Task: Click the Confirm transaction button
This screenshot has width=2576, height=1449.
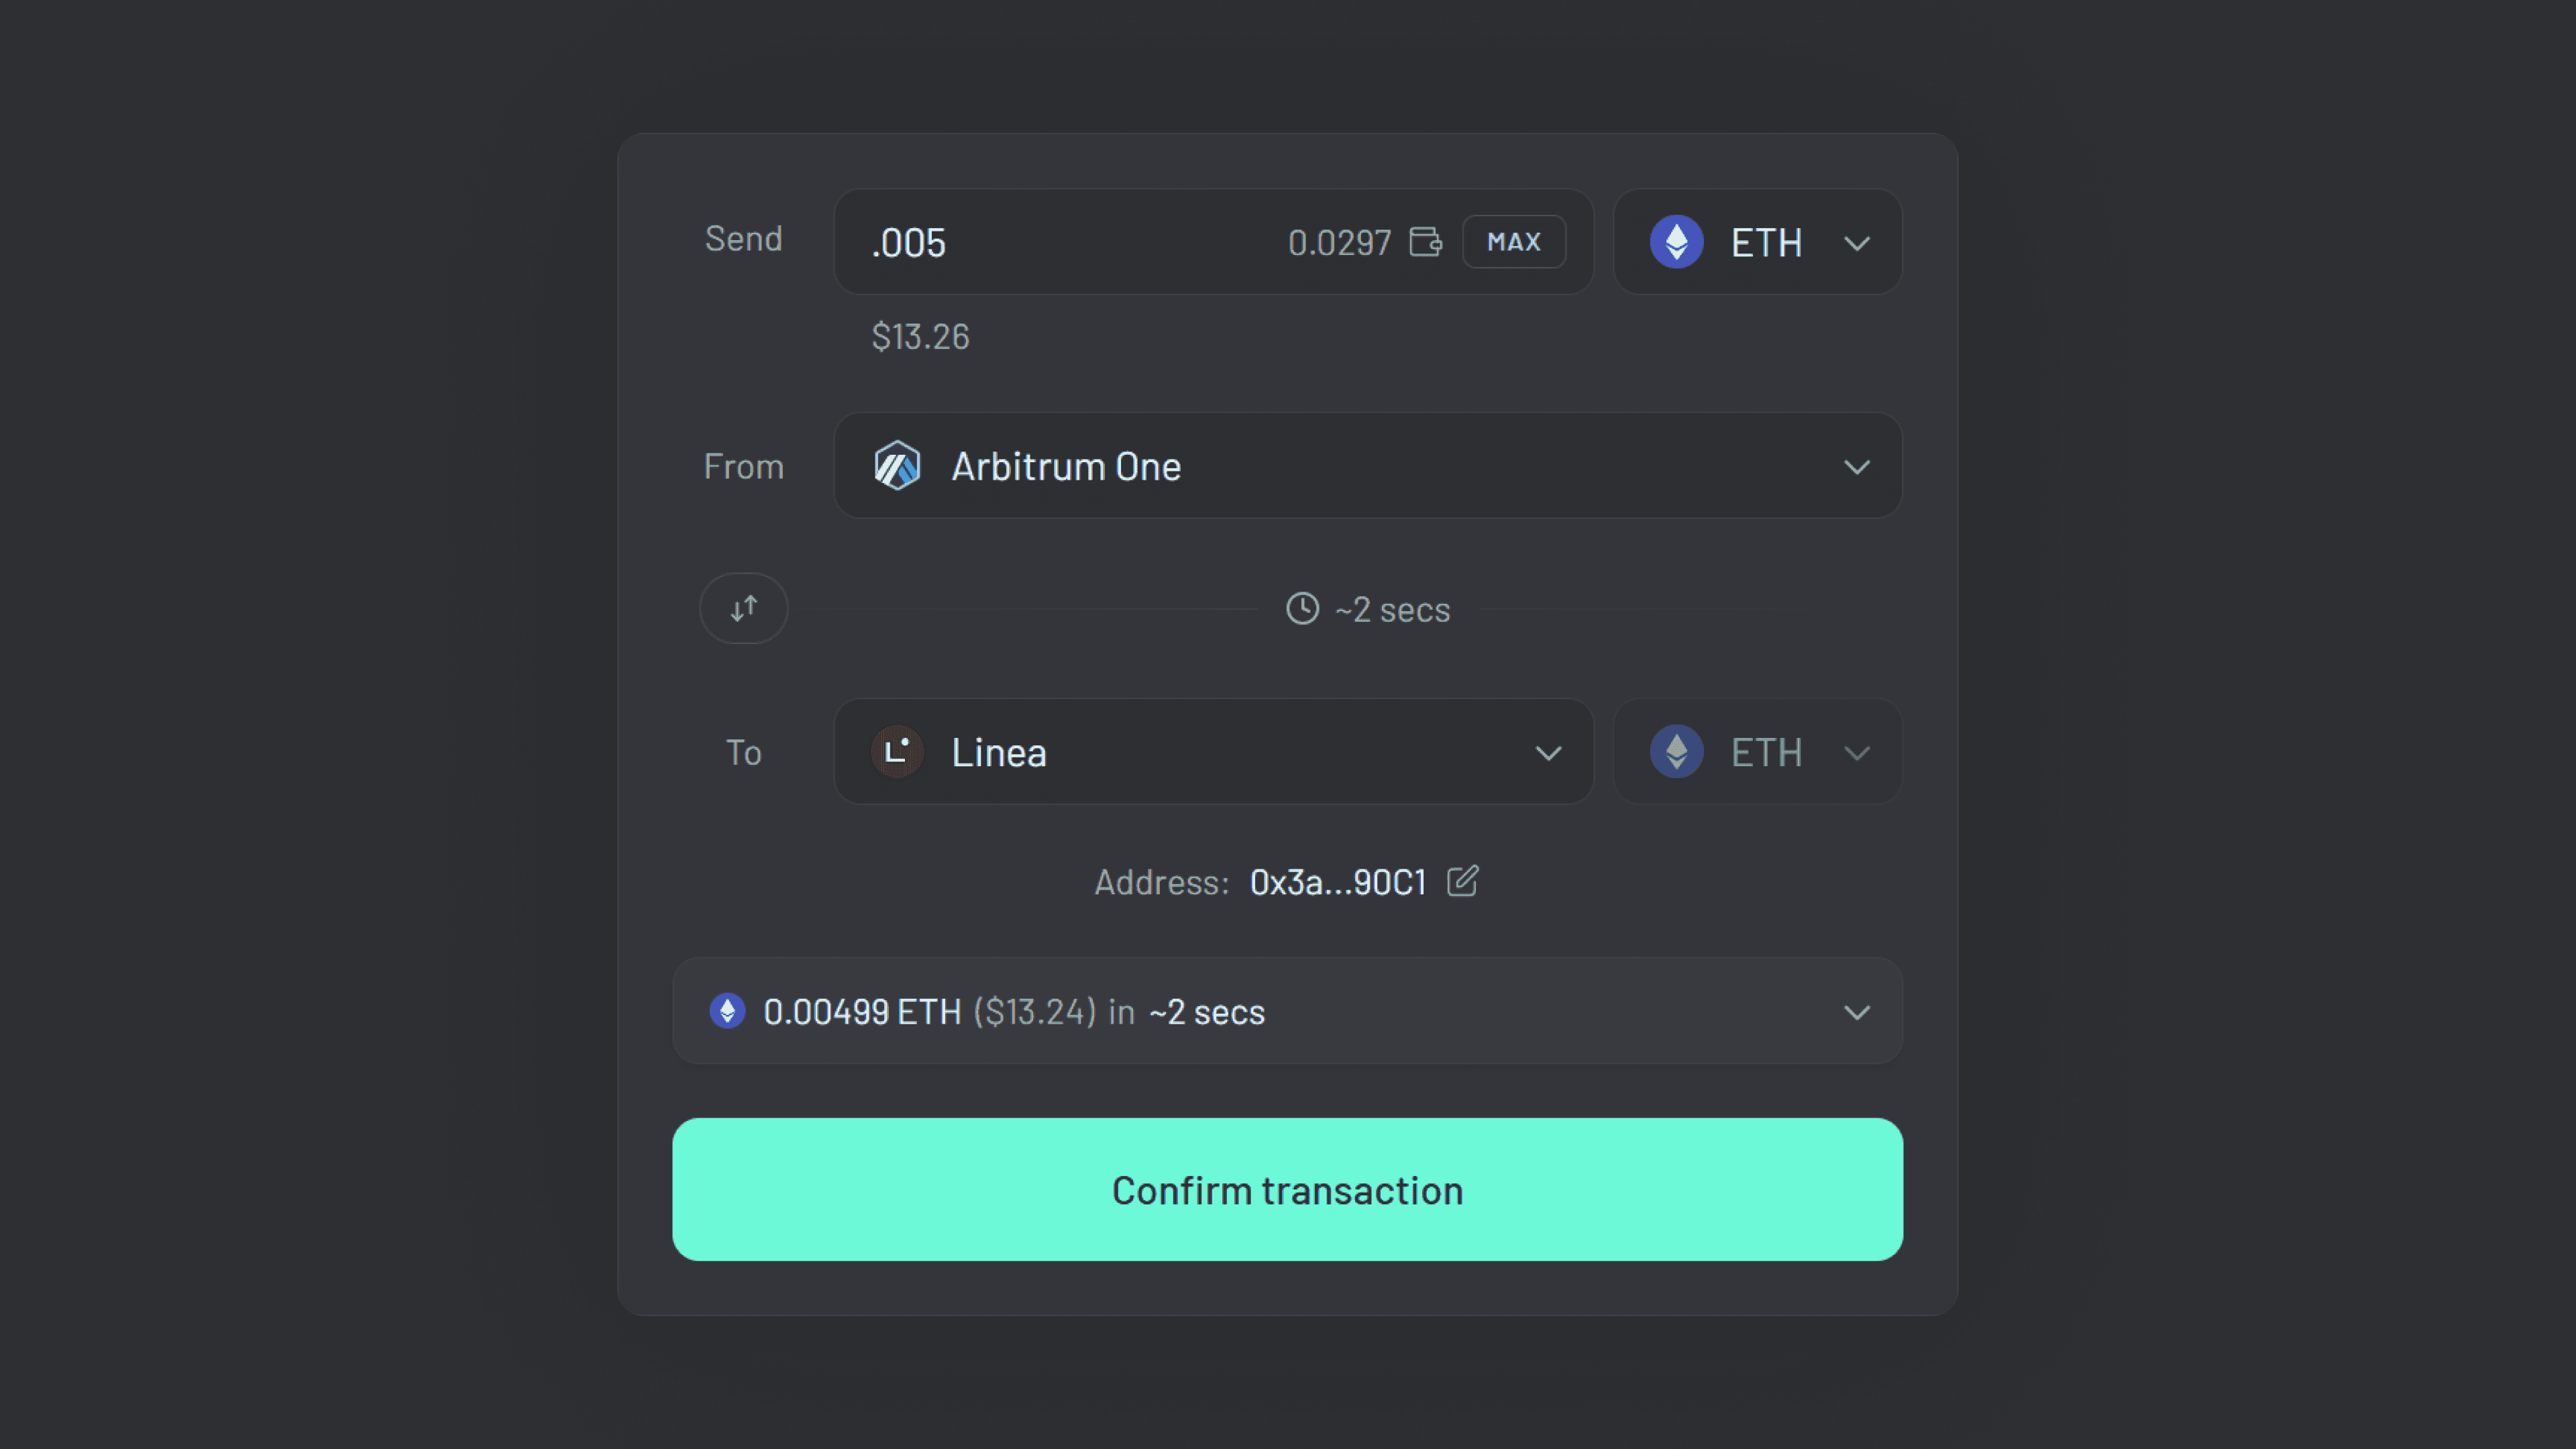Action: [1287, 1189]
